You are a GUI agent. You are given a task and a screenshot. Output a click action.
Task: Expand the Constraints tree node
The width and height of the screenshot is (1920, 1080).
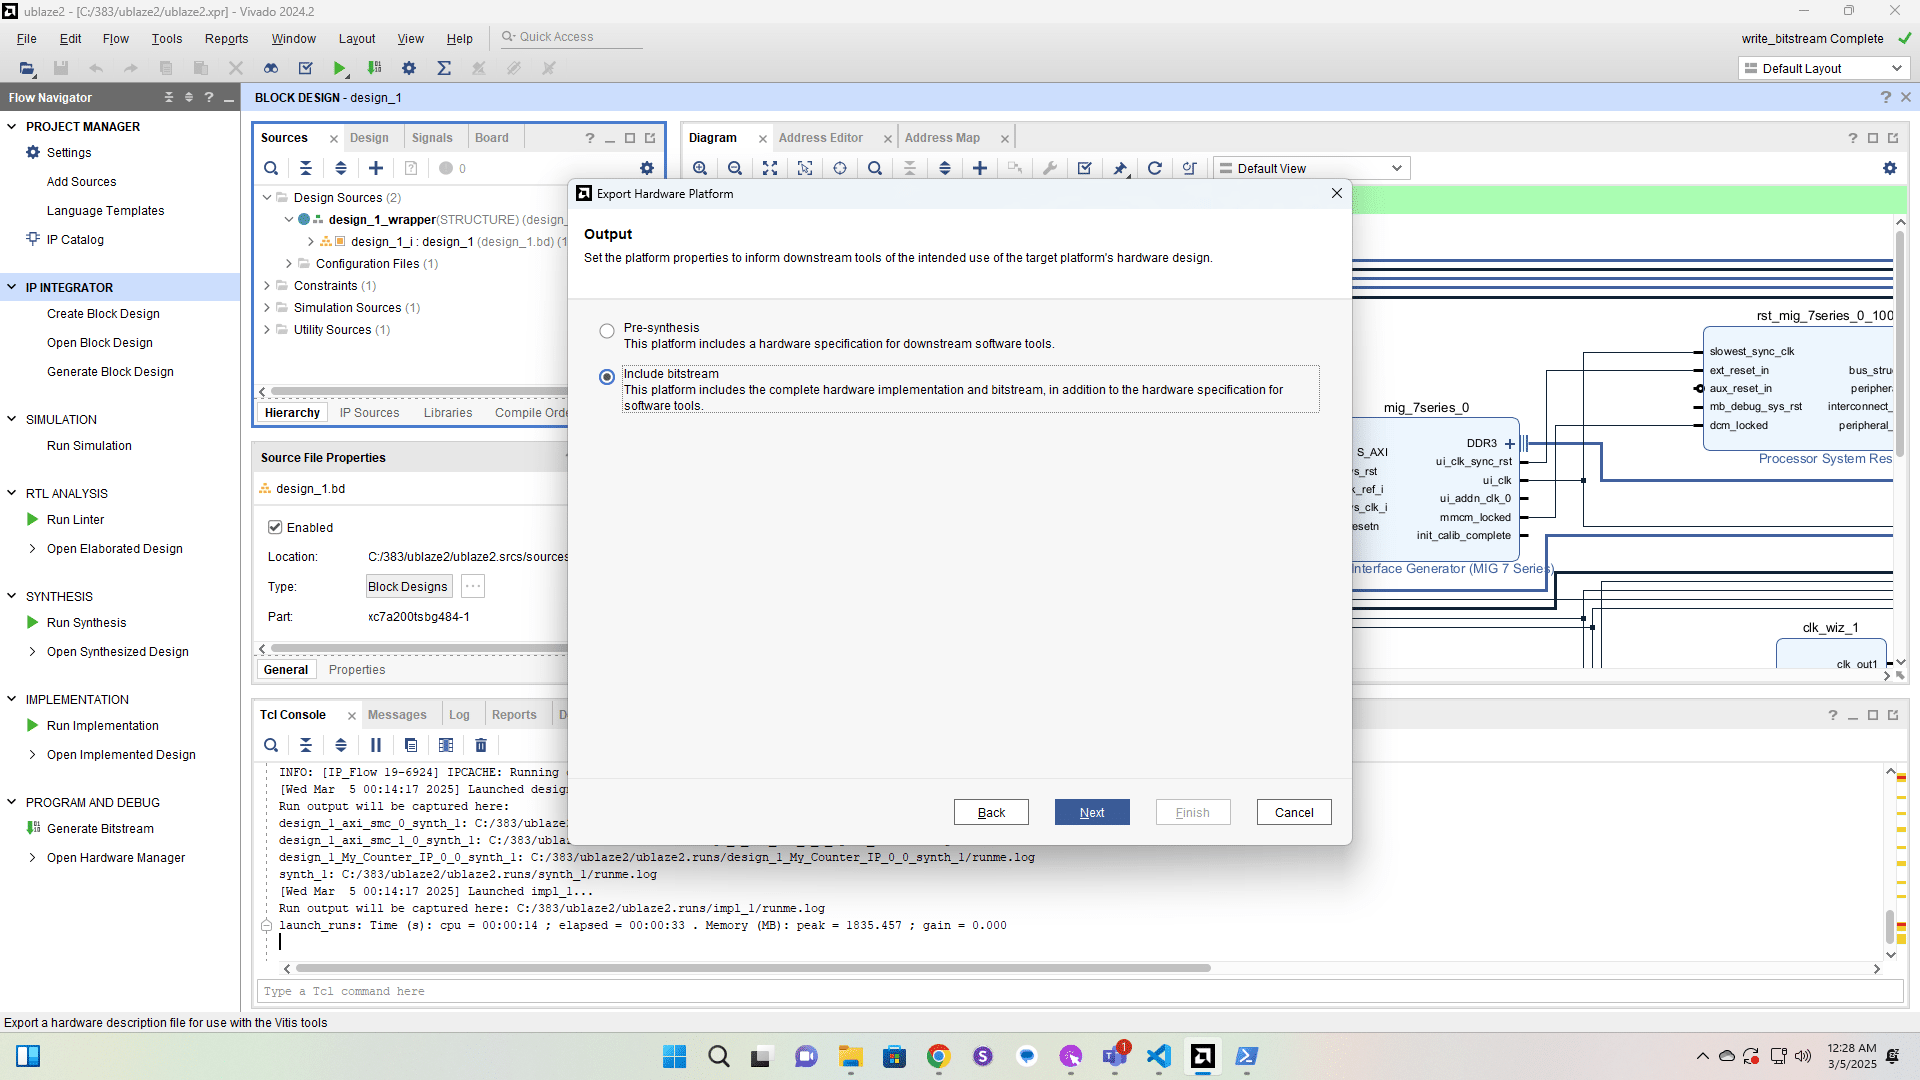coord(267,286)
